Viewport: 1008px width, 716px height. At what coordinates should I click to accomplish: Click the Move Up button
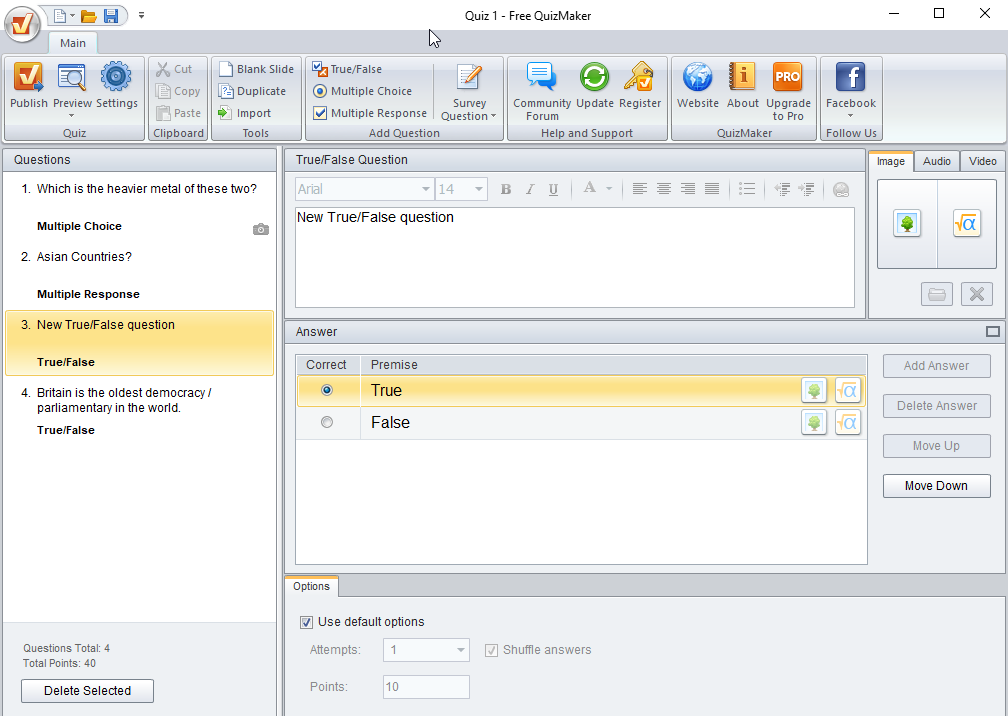click(x=936, y=446)
